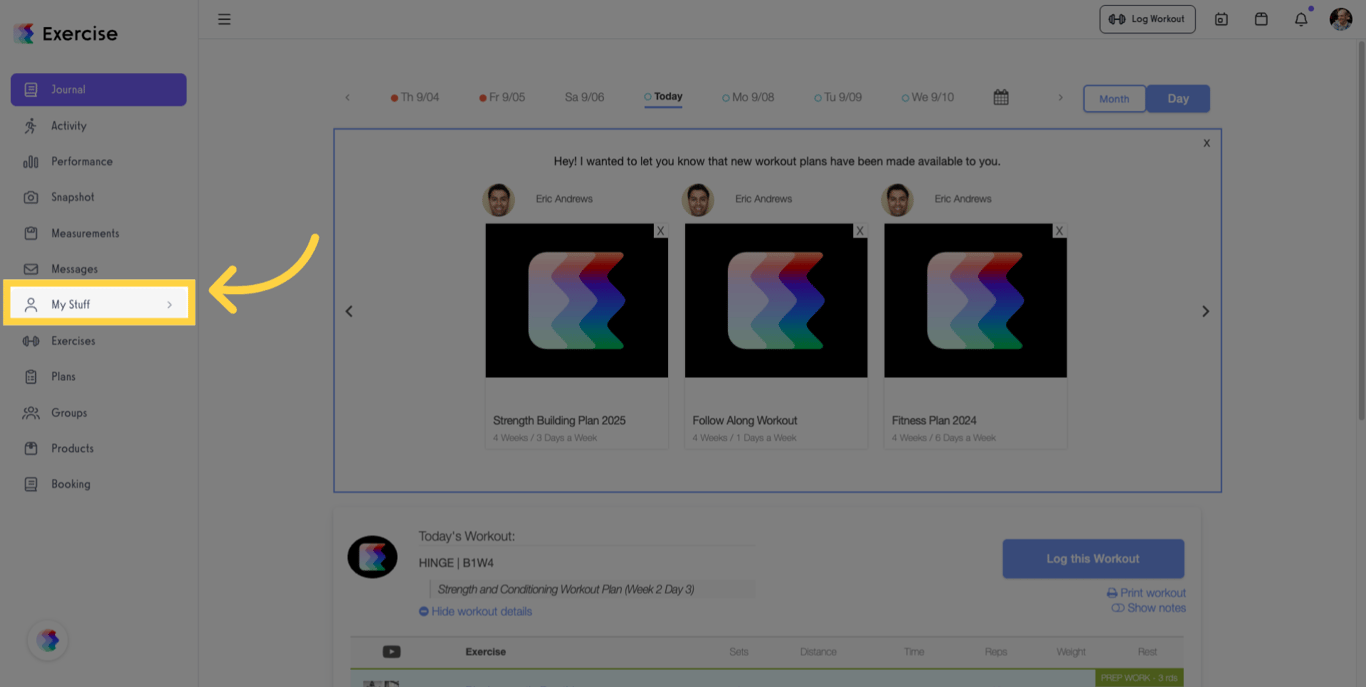The width and height of the screenshot is (1366, 687).
Task: Toggle Show notes for workout
Action: (1148, 608)
